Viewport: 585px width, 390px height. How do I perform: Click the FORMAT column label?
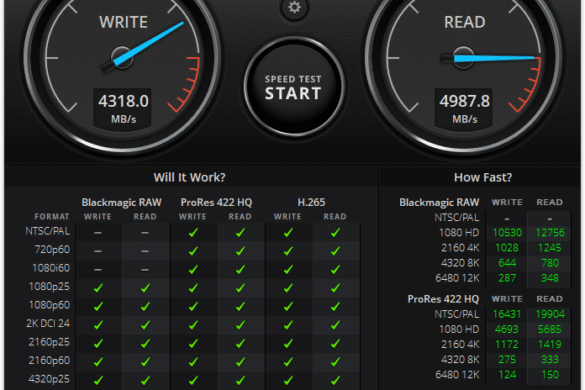pos(52,216)
